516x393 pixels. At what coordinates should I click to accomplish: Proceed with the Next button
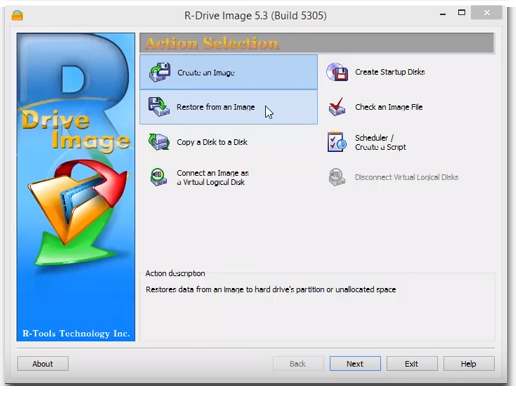pos(355,364)
